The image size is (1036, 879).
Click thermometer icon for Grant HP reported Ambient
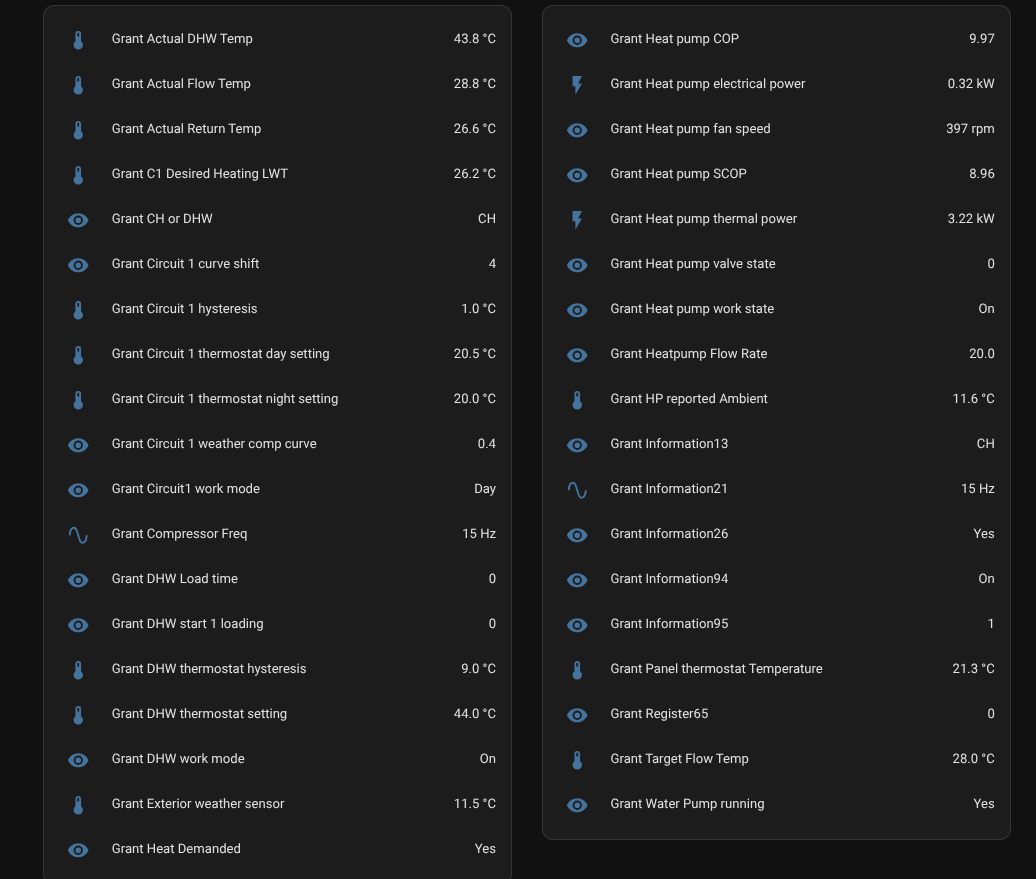point(577,400)
